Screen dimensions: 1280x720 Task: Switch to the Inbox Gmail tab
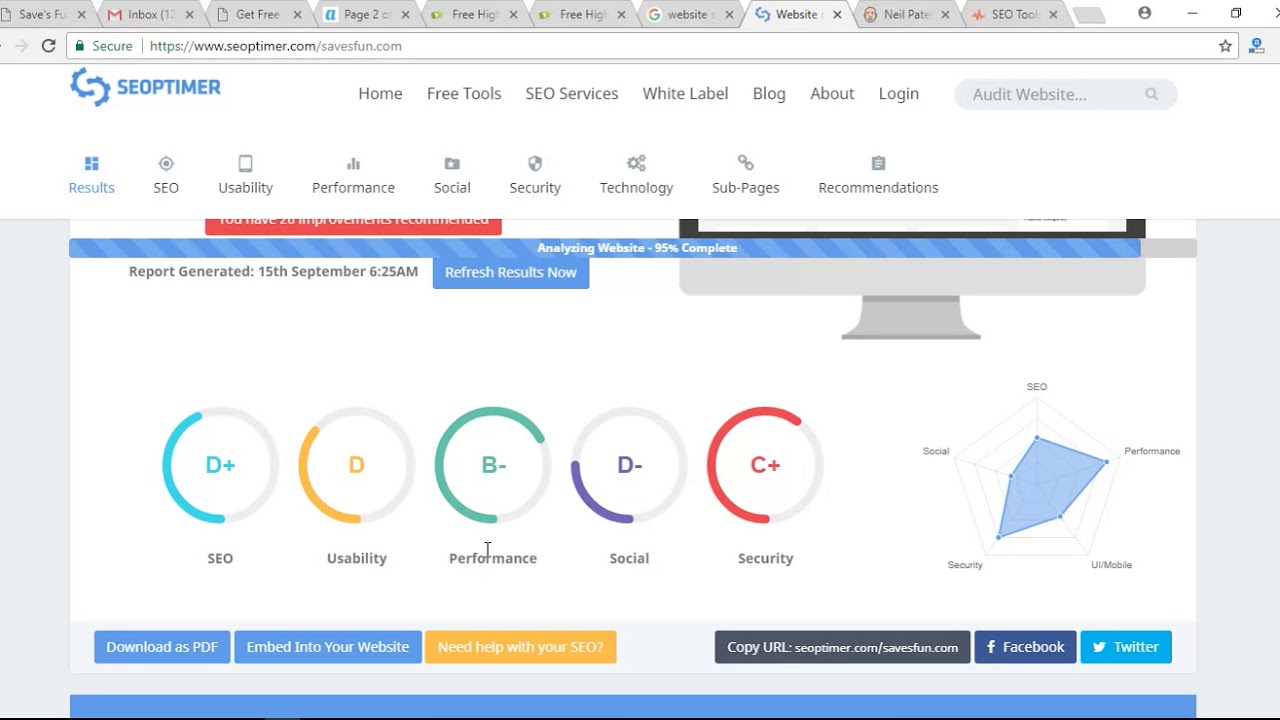coord(150,15)
